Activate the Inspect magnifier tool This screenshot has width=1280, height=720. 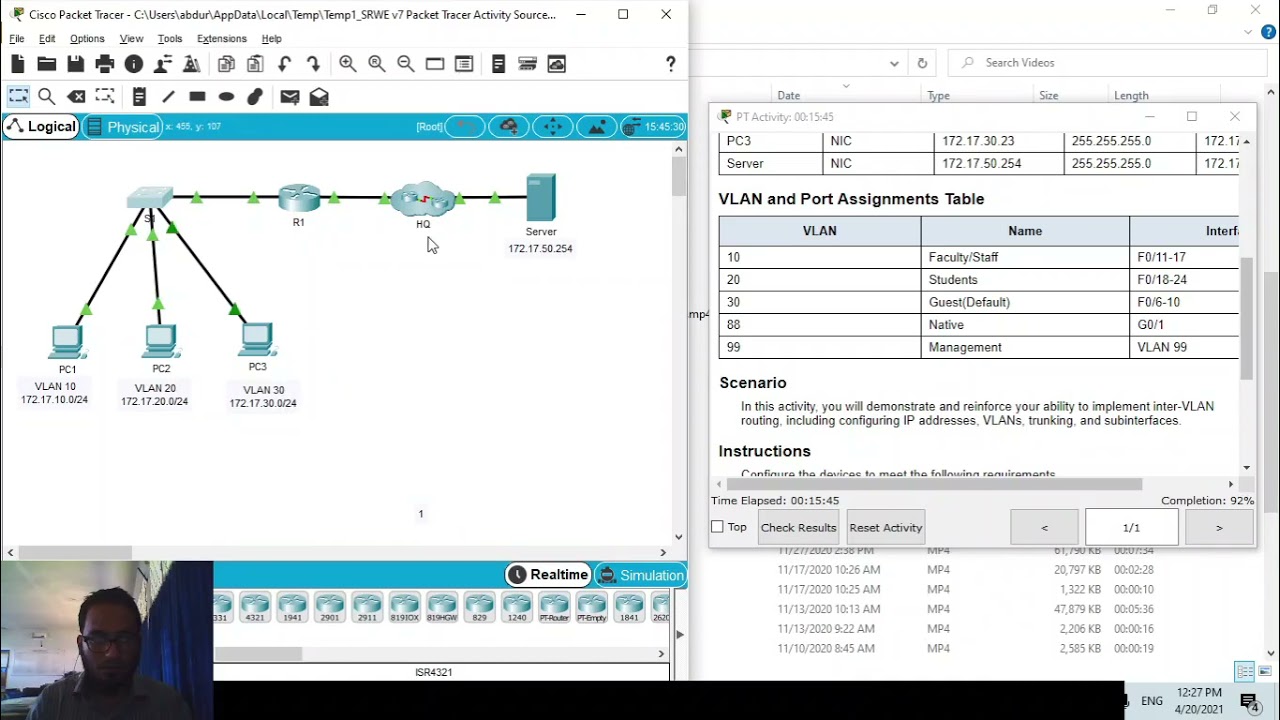coord(47,97)
